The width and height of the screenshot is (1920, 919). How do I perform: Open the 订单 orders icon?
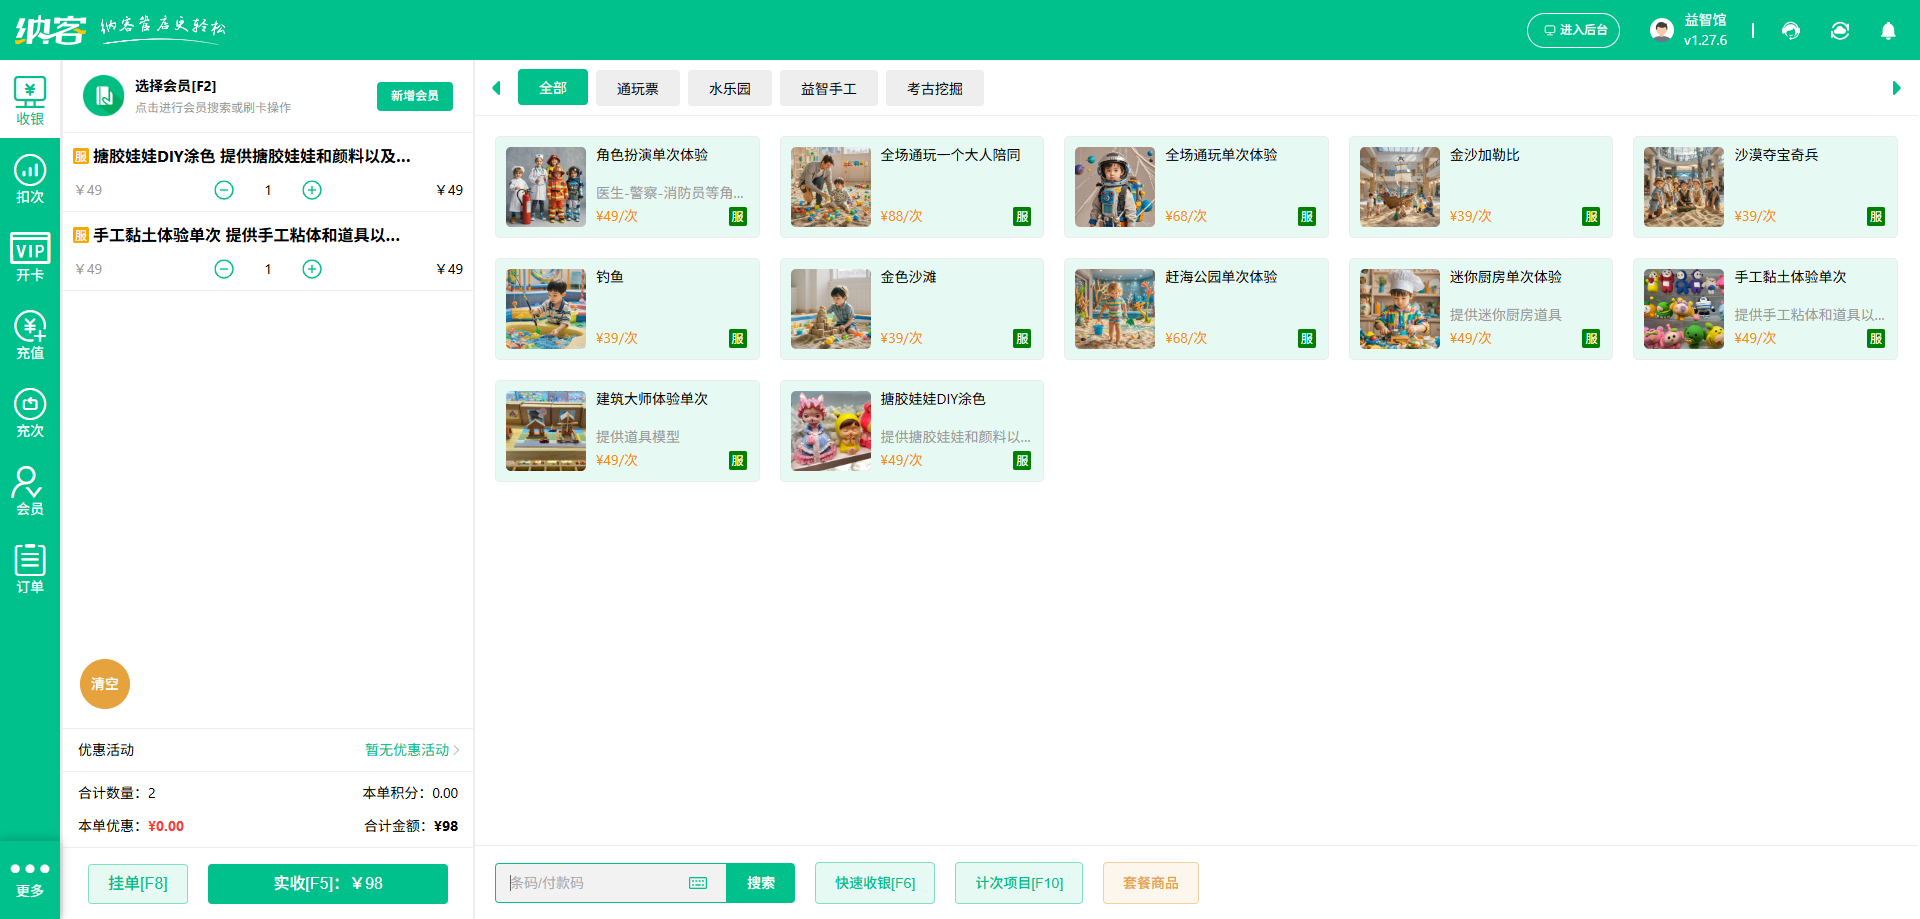pyautogui.click(x=30, y=570)
